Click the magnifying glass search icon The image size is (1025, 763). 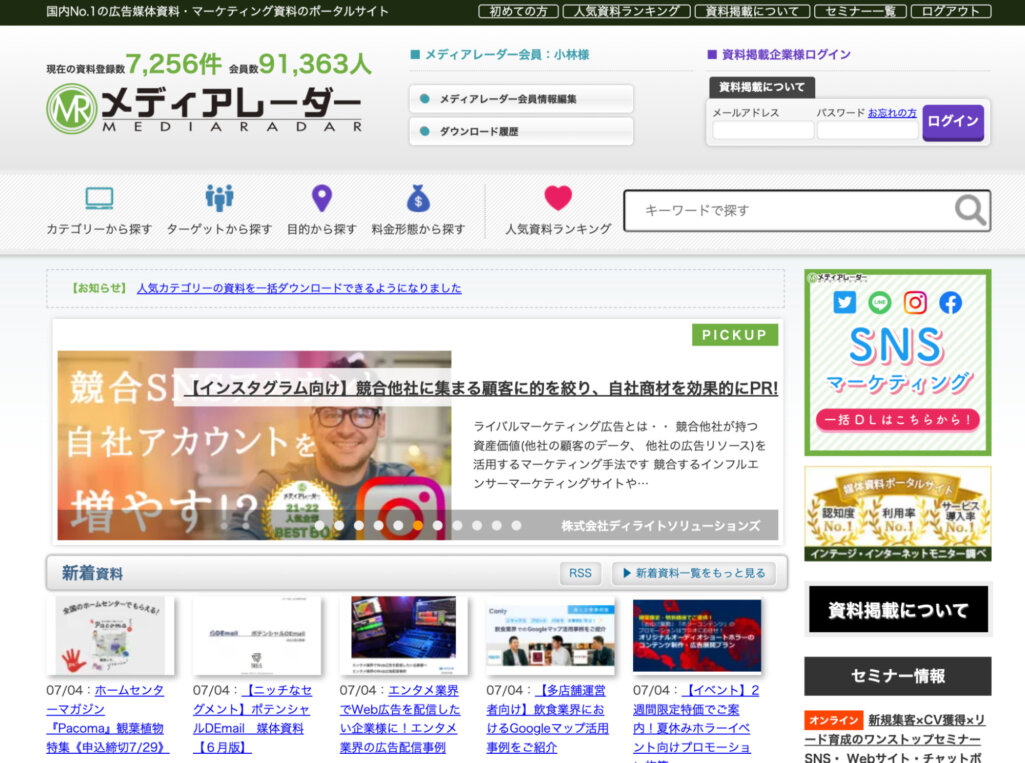pyautogui.click(x=968, y=211)
